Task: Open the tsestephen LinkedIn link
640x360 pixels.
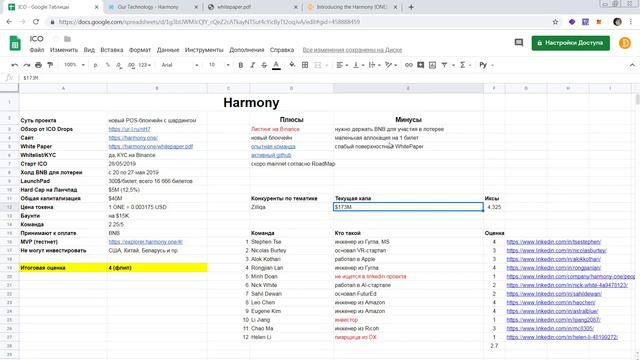Action: pos(553,242)
